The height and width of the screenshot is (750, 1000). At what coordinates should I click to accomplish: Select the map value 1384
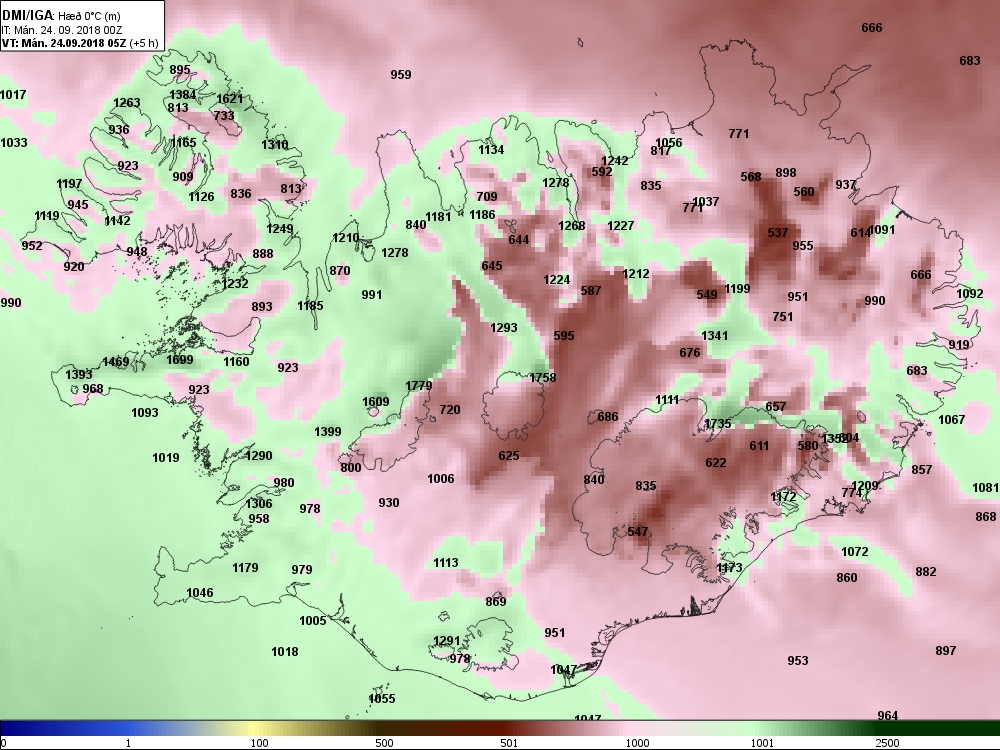(x=182, y=95)
